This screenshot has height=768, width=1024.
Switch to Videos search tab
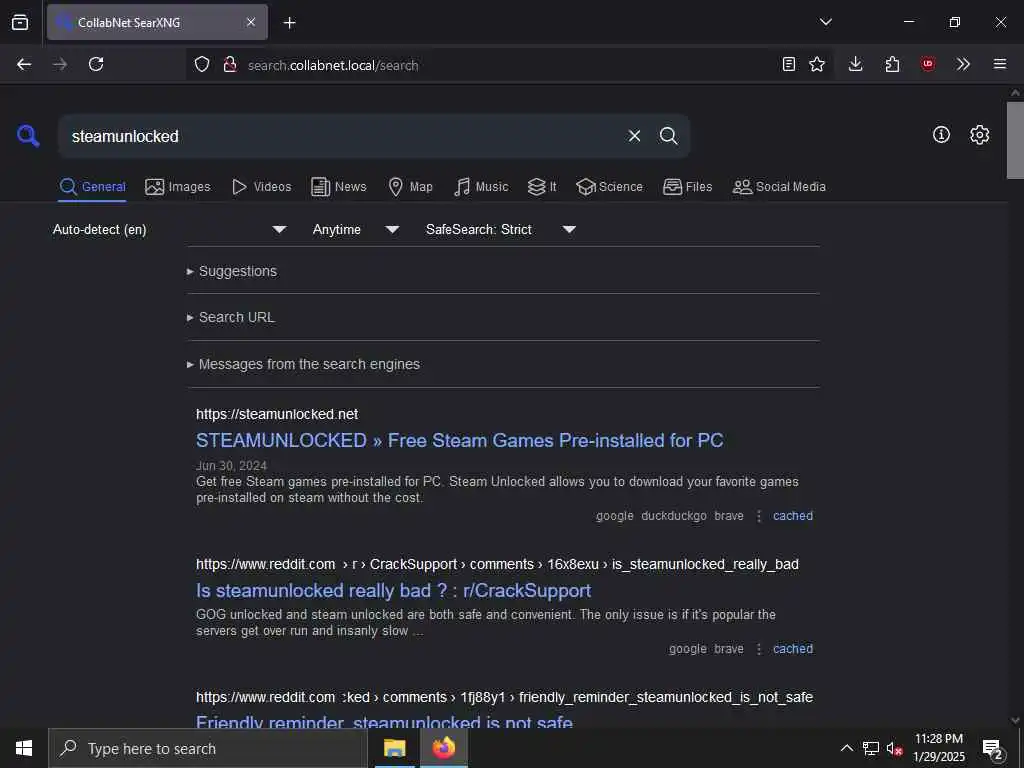tap(261, 187)
